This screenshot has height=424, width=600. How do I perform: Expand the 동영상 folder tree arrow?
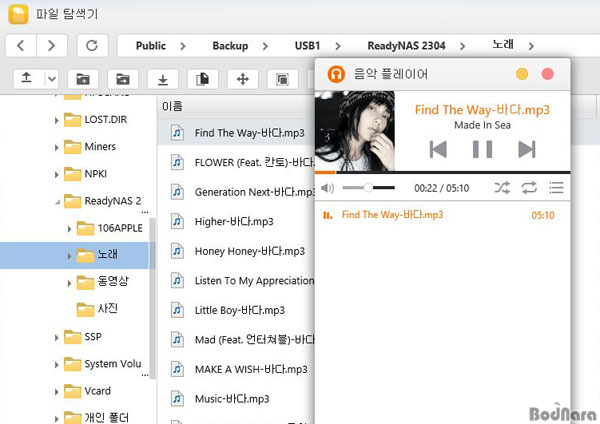(x=69, y=283)
